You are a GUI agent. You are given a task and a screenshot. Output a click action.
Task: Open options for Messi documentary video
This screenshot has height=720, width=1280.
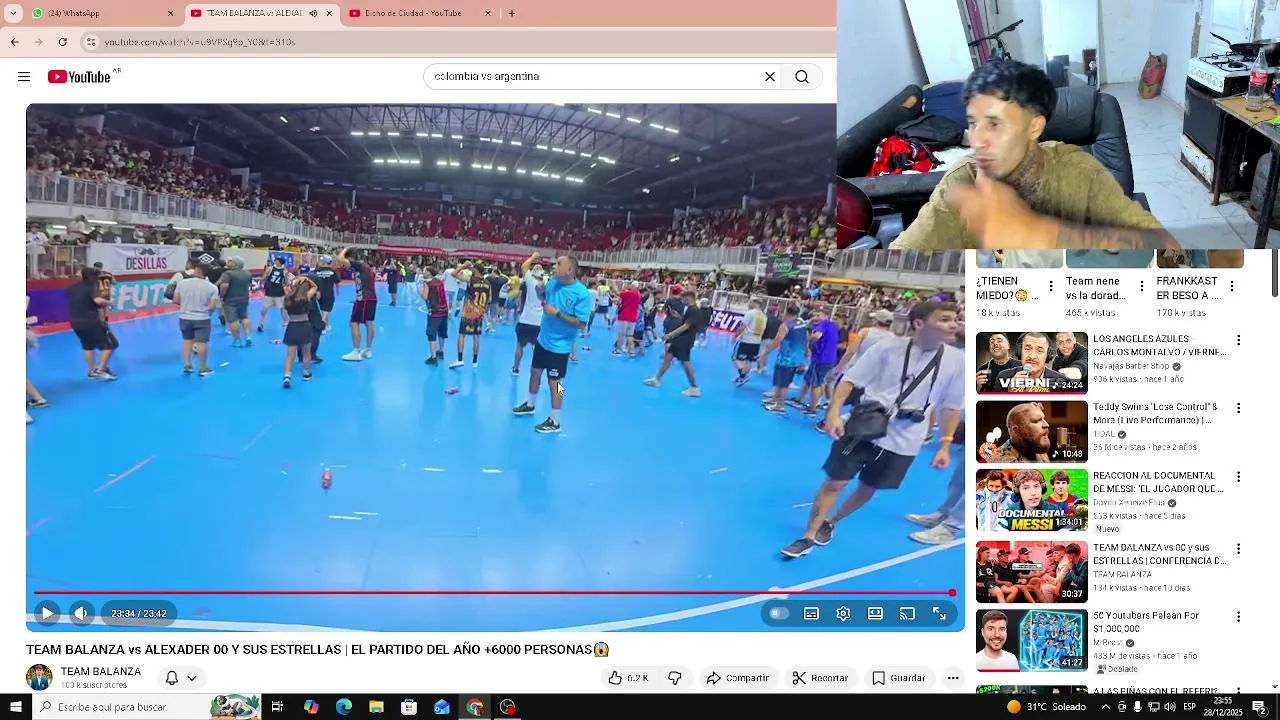(1238, 477)
